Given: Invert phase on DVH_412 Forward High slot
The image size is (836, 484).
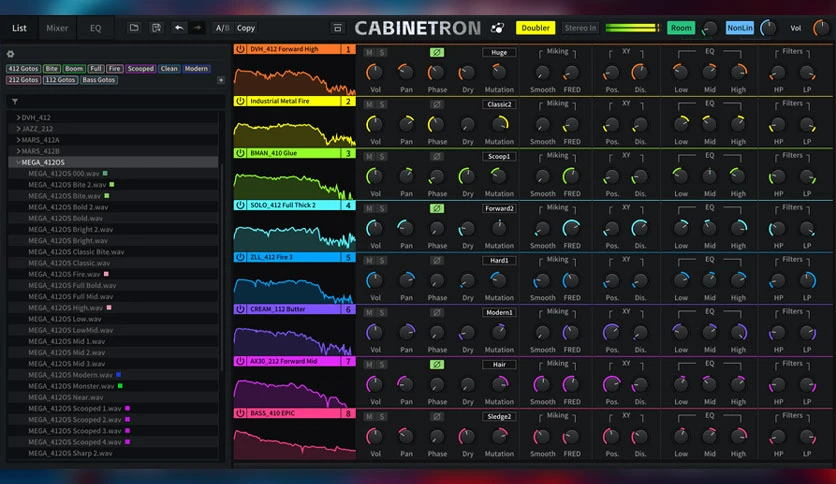Looking at the screenshot, I should point(437,52).
